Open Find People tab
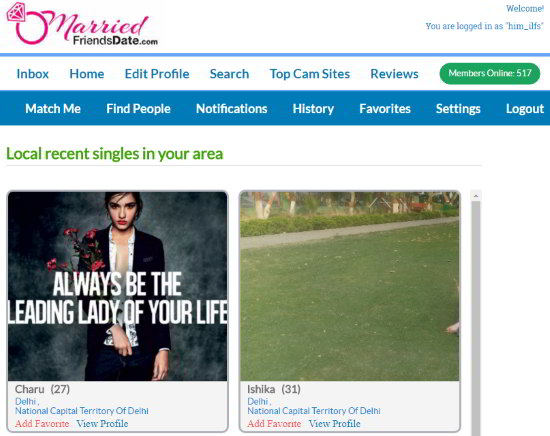Screen dimensions: 550x436 coord(138,109)
